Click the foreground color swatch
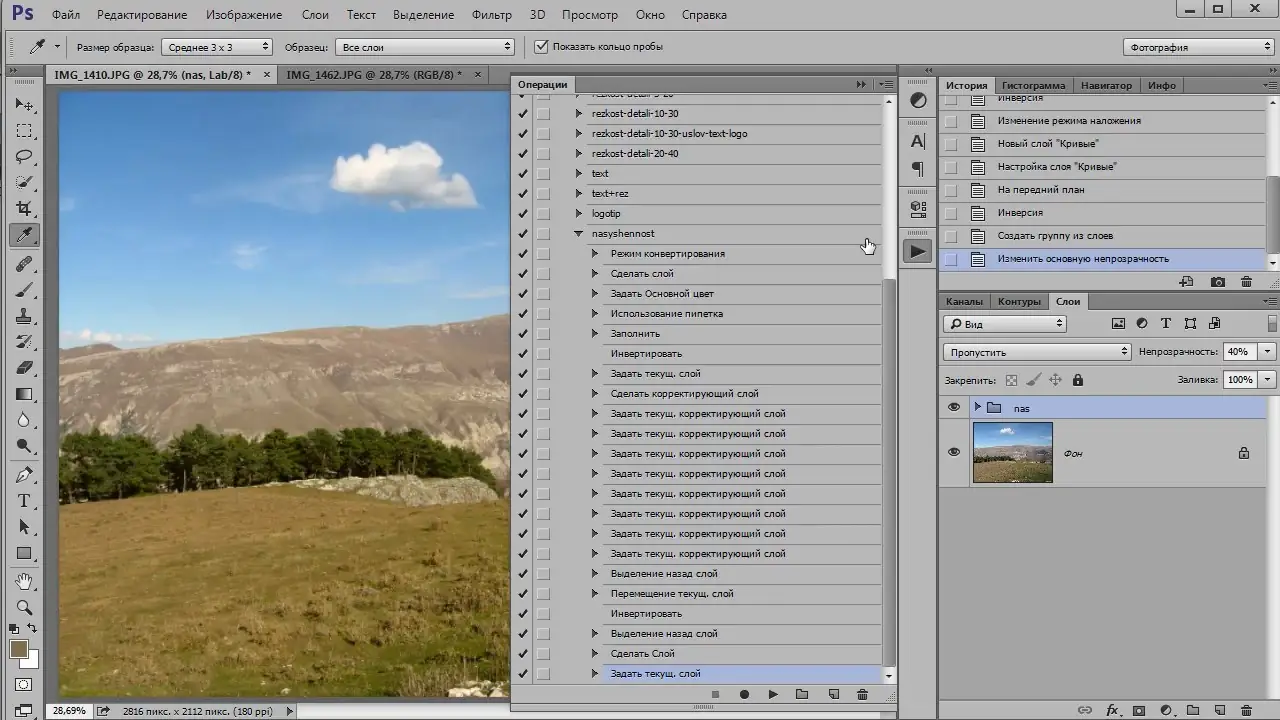1280x720 pixels. coord(19,649)
